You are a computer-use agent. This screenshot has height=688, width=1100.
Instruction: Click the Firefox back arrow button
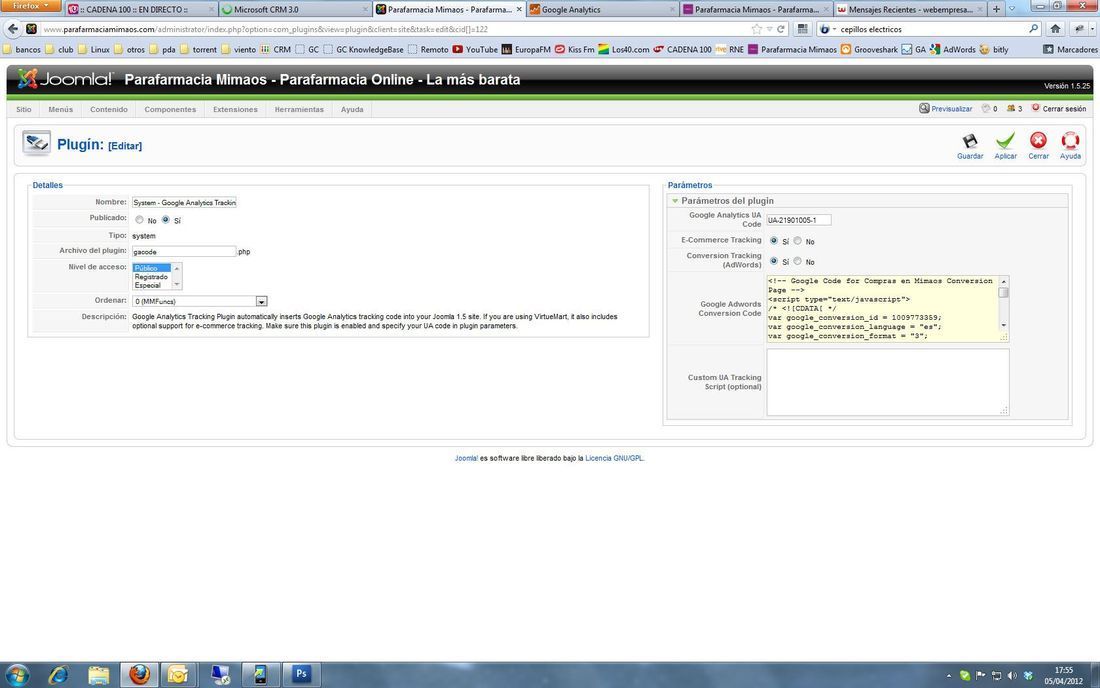(x=13, y=29)
